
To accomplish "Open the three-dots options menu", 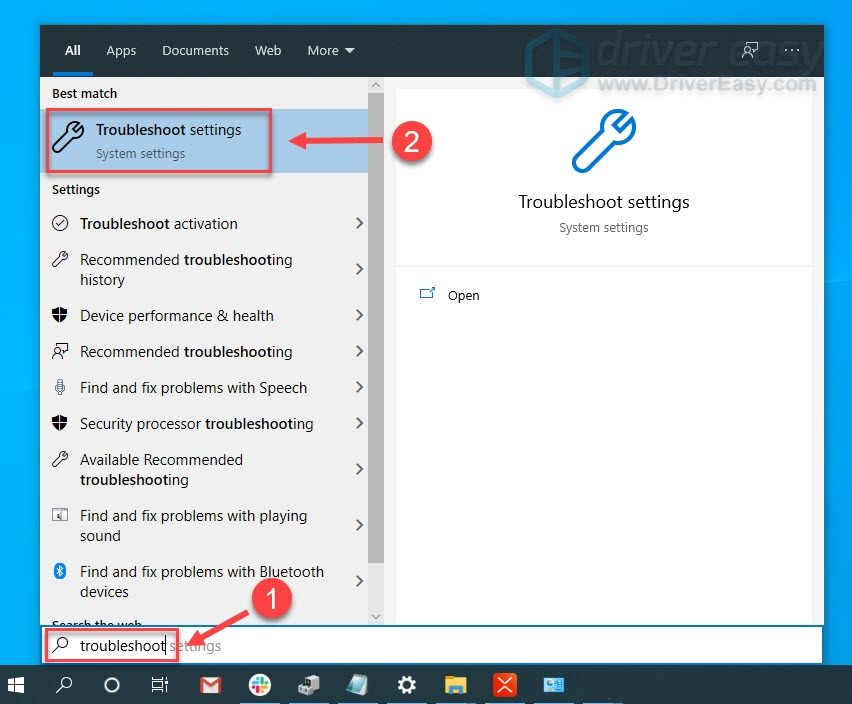I will coord(792,50).
